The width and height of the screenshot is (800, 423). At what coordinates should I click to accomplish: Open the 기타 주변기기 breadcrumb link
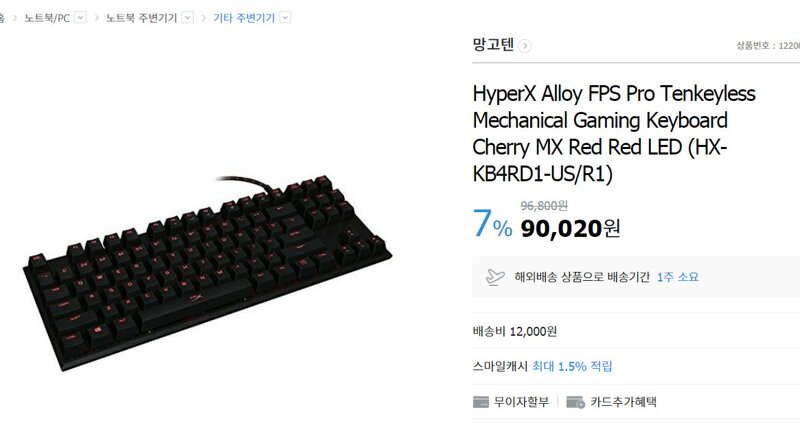coord(244,18)
